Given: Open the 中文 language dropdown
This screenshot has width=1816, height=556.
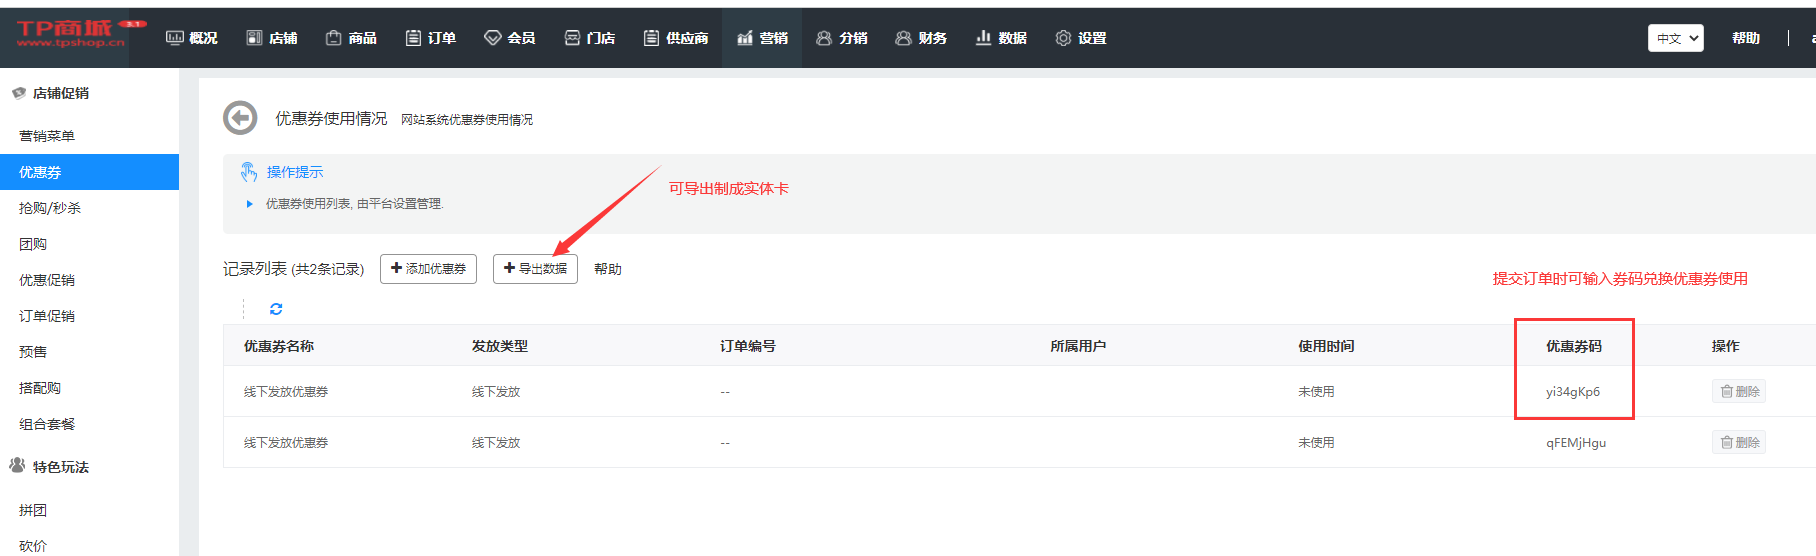Looking at the screenshot, I should [1675, 38].
